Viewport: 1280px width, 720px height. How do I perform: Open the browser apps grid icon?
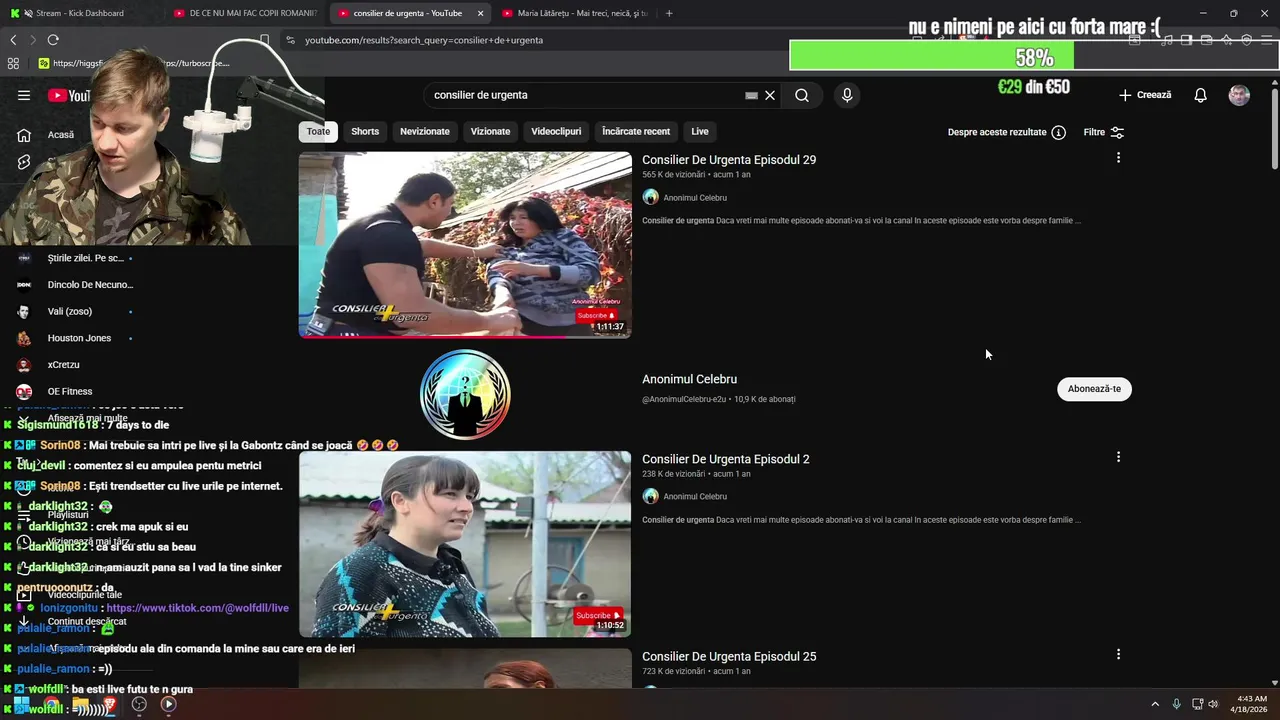pyautogui.click(x=13, y=63)
